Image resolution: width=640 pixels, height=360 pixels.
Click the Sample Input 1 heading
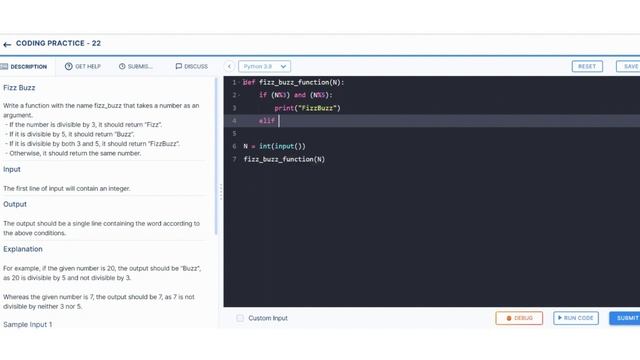coord(28,324)
